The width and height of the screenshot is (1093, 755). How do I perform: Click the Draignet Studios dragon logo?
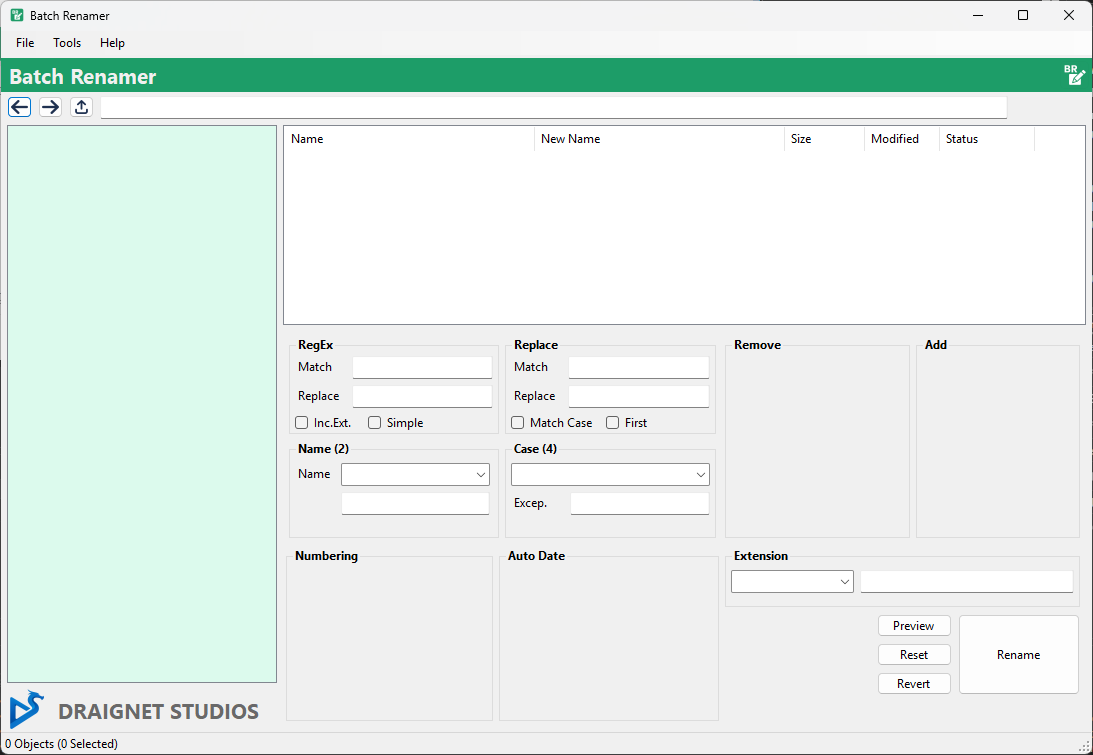[x=26, y=710]
